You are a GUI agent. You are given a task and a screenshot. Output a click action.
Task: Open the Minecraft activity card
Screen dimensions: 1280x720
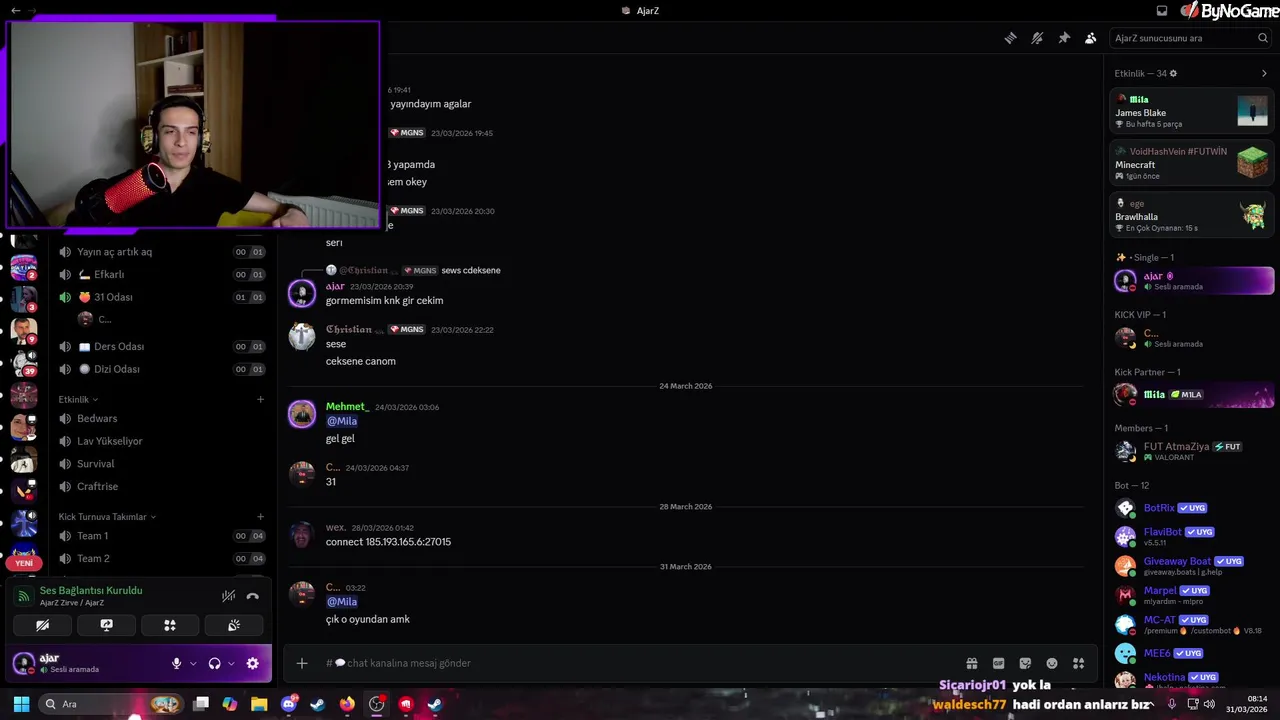point(1192,163)
